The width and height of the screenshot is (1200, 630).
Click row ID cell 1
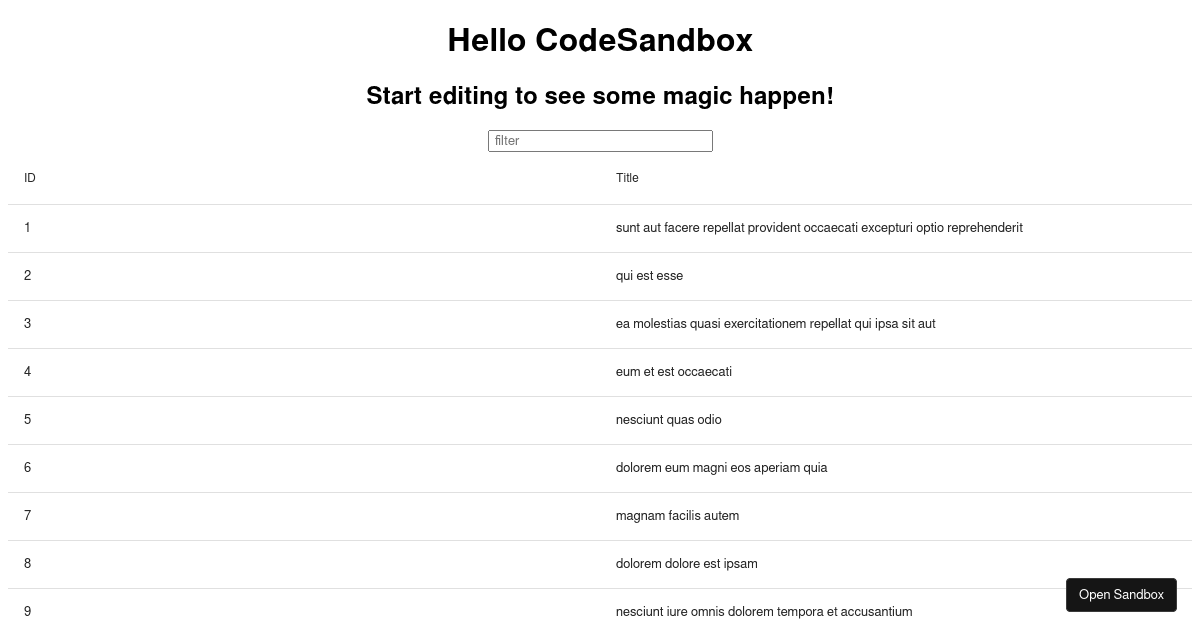coord(304,228)
